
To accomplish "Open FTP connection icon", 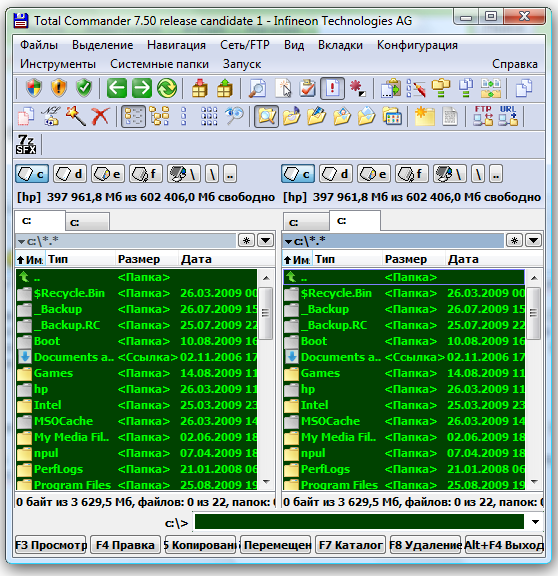I will click(483, 116).
